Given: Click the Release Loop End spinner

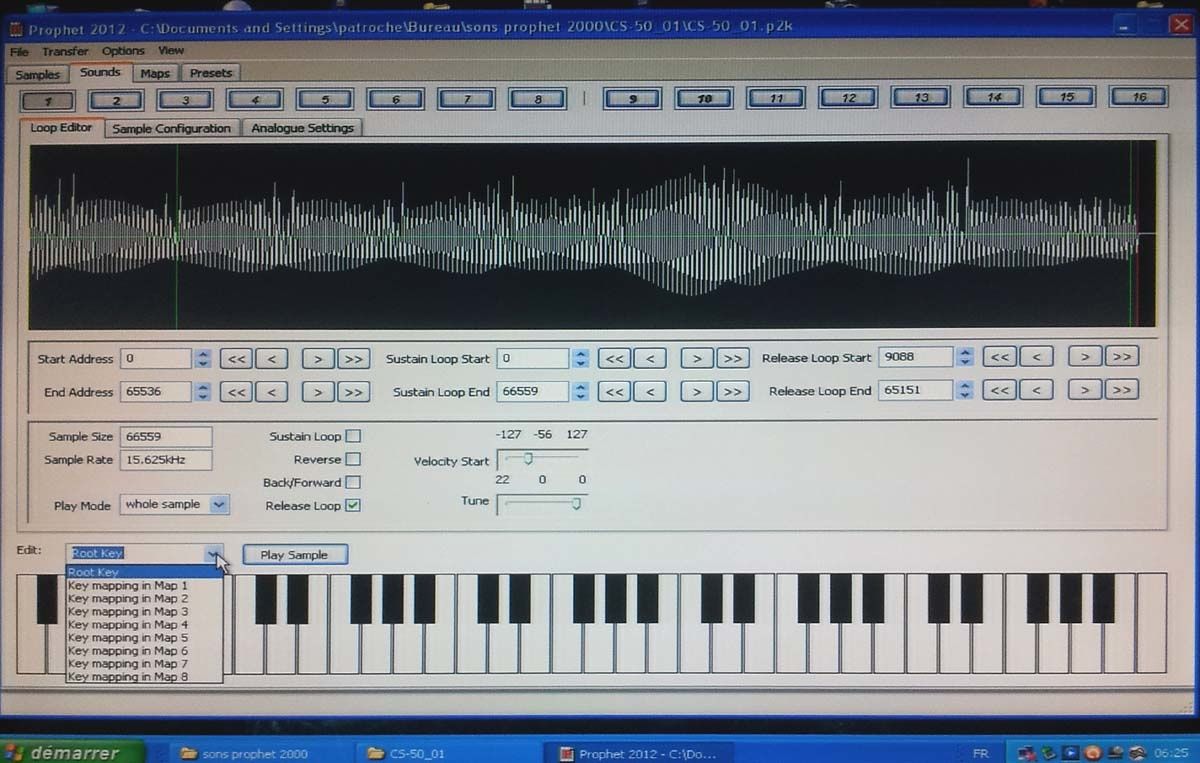Looking at the screenshot, I should (x=965, y=390).
